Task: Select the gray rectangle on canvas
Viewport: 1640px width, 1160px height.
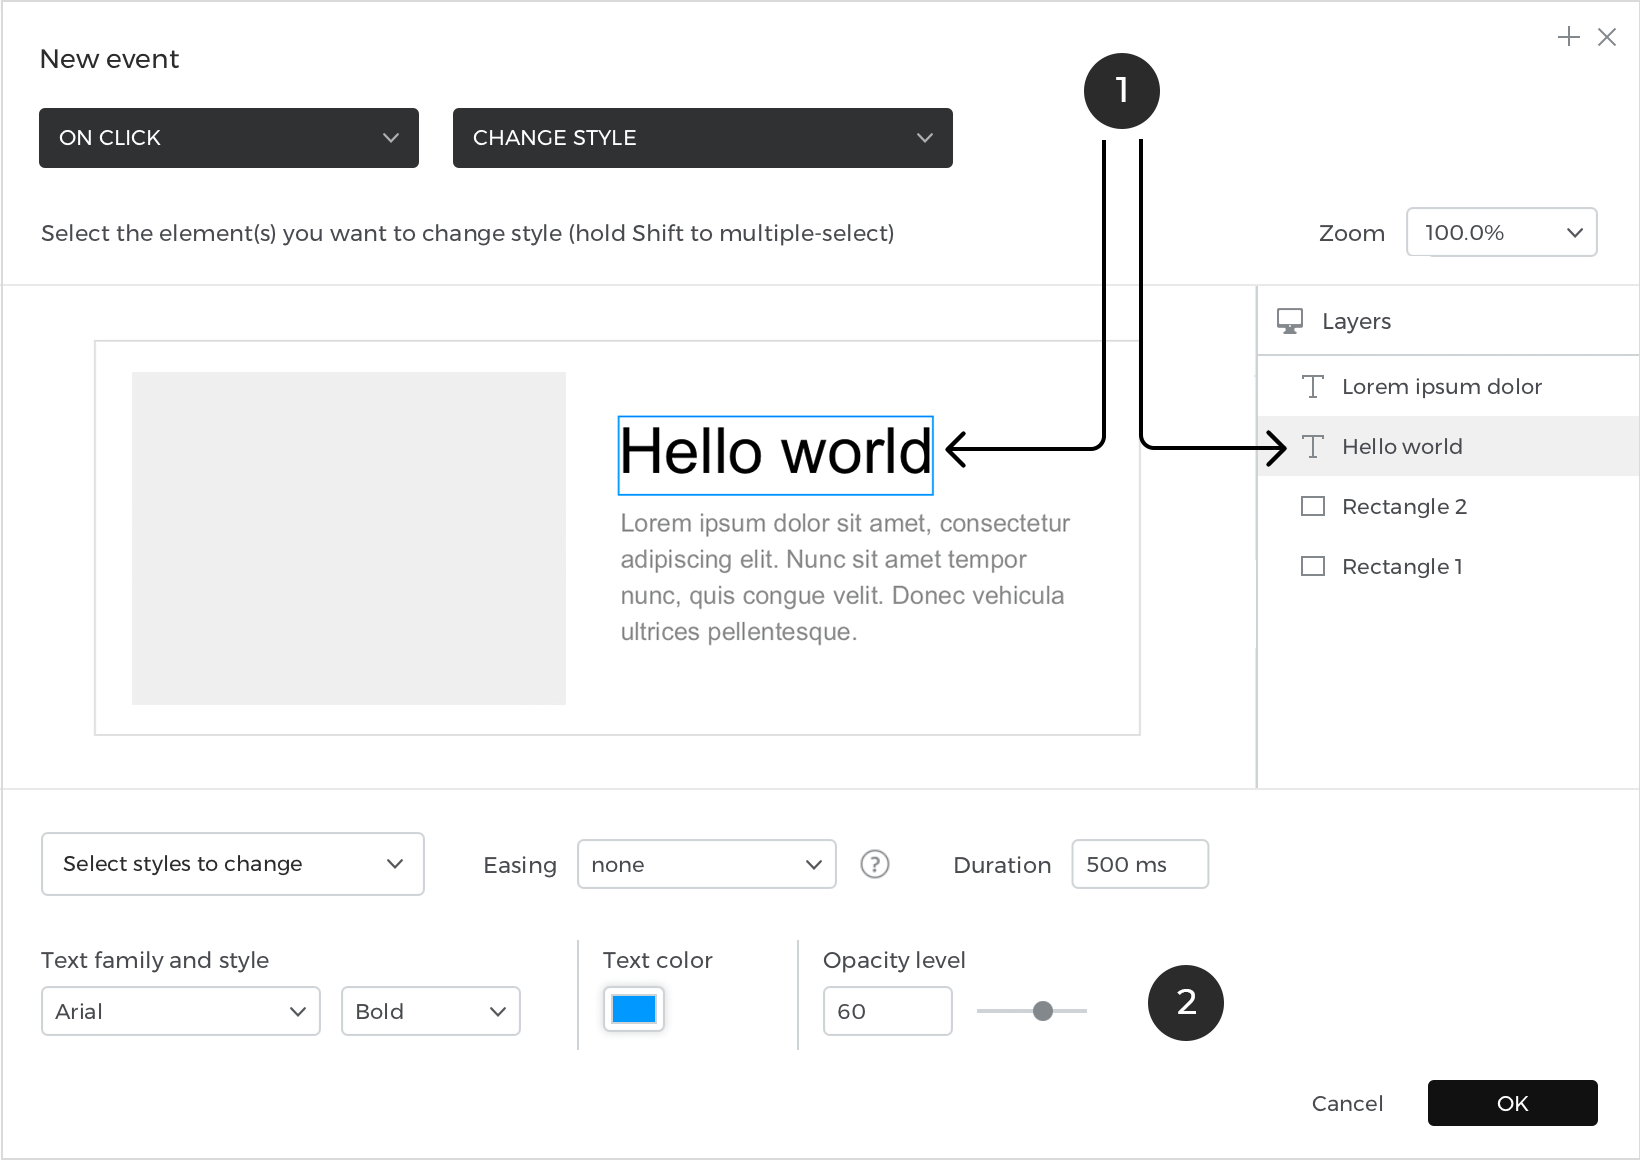Action: 349,538
